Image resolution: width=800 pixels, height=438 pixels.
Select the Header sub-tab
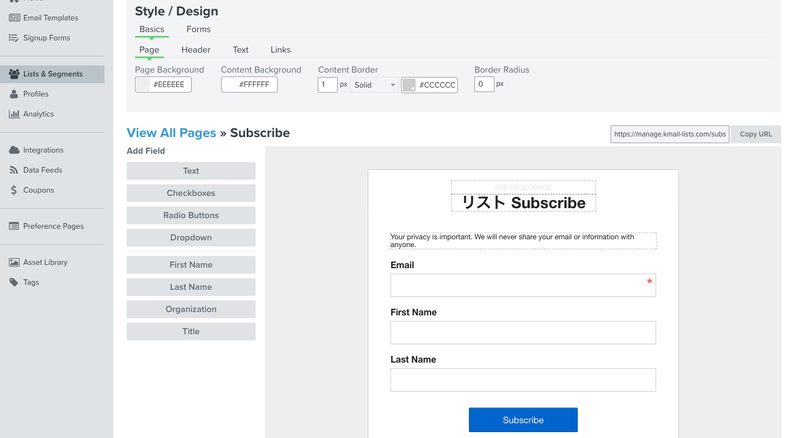(x=196, y=50)
